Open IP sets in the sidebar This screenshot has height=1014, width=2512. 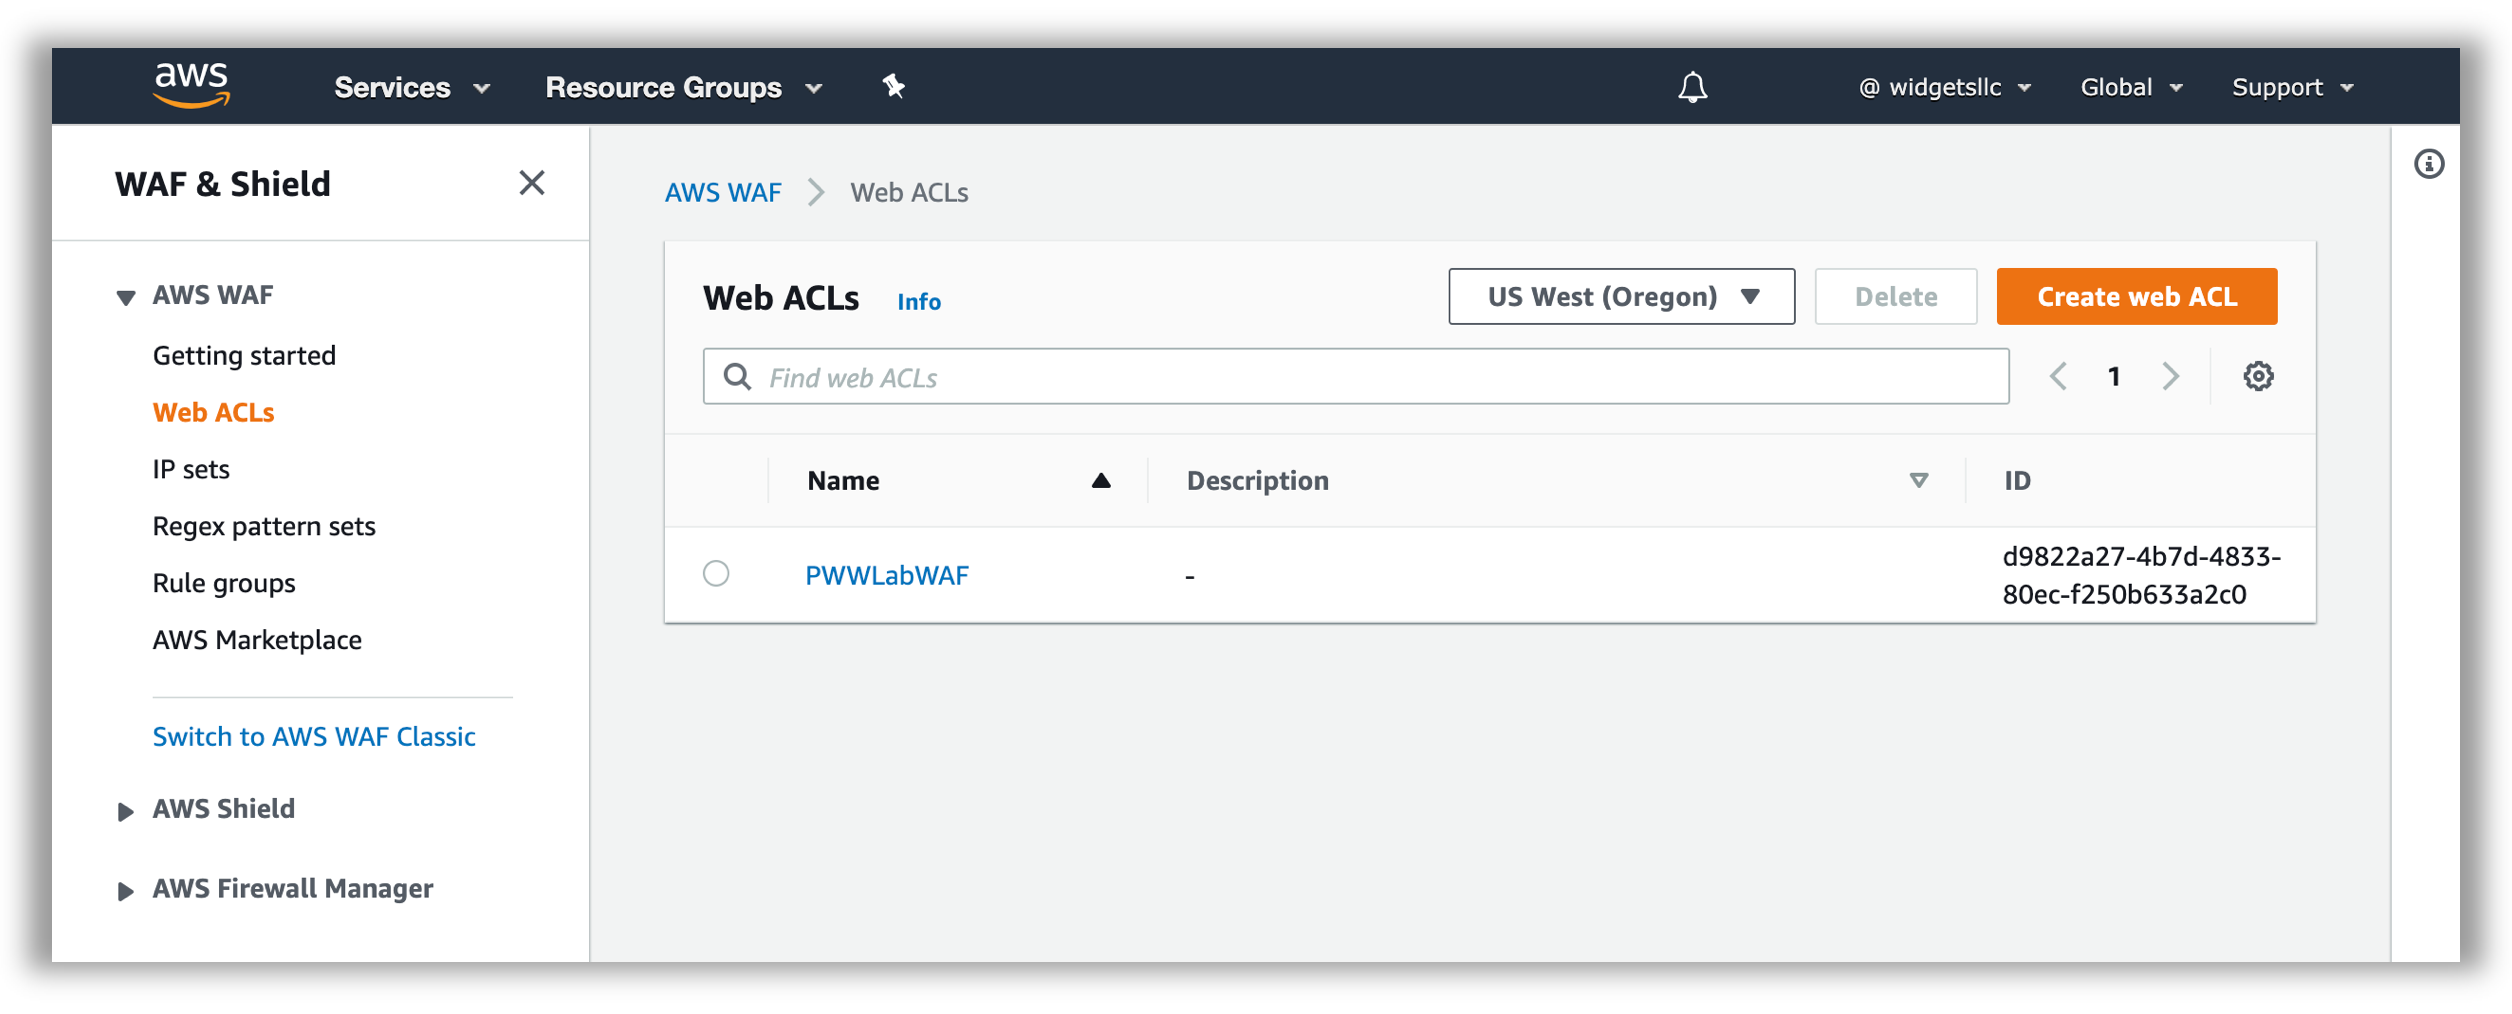tap(191, 470)
